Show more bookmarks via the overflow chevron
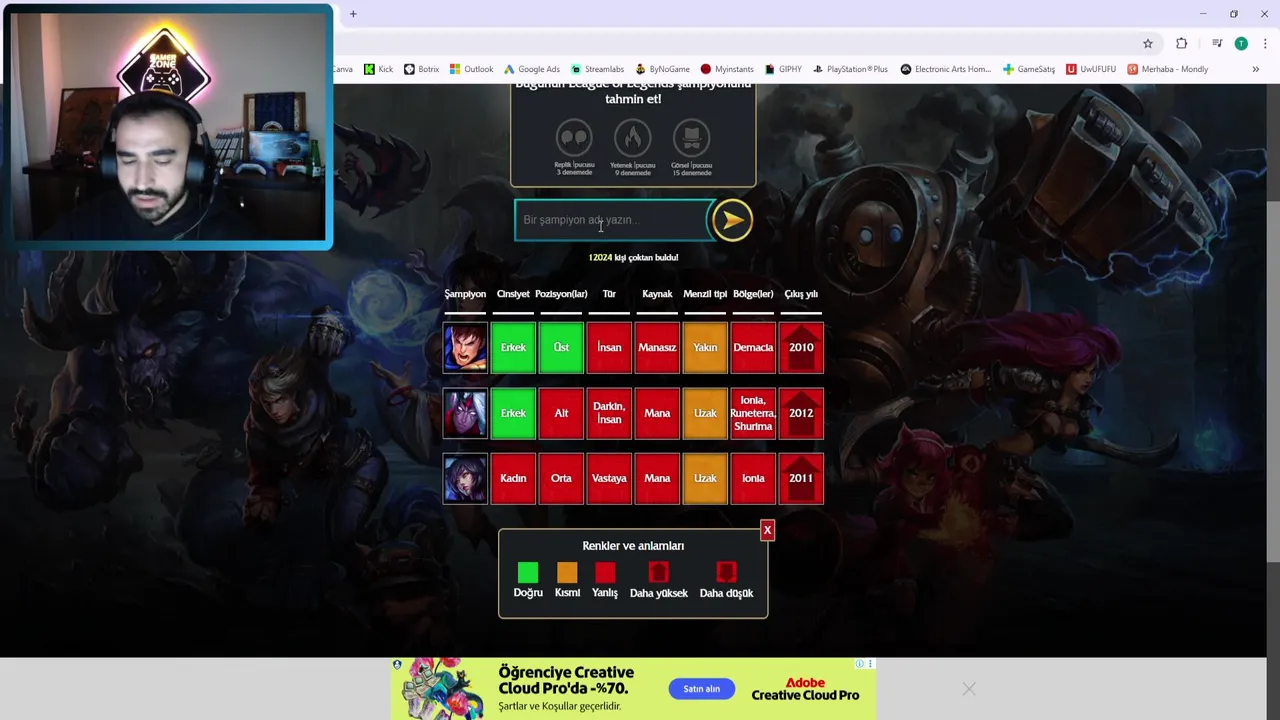The width and height of the screenshot is (1280, 720). (x=1255, y=69)
